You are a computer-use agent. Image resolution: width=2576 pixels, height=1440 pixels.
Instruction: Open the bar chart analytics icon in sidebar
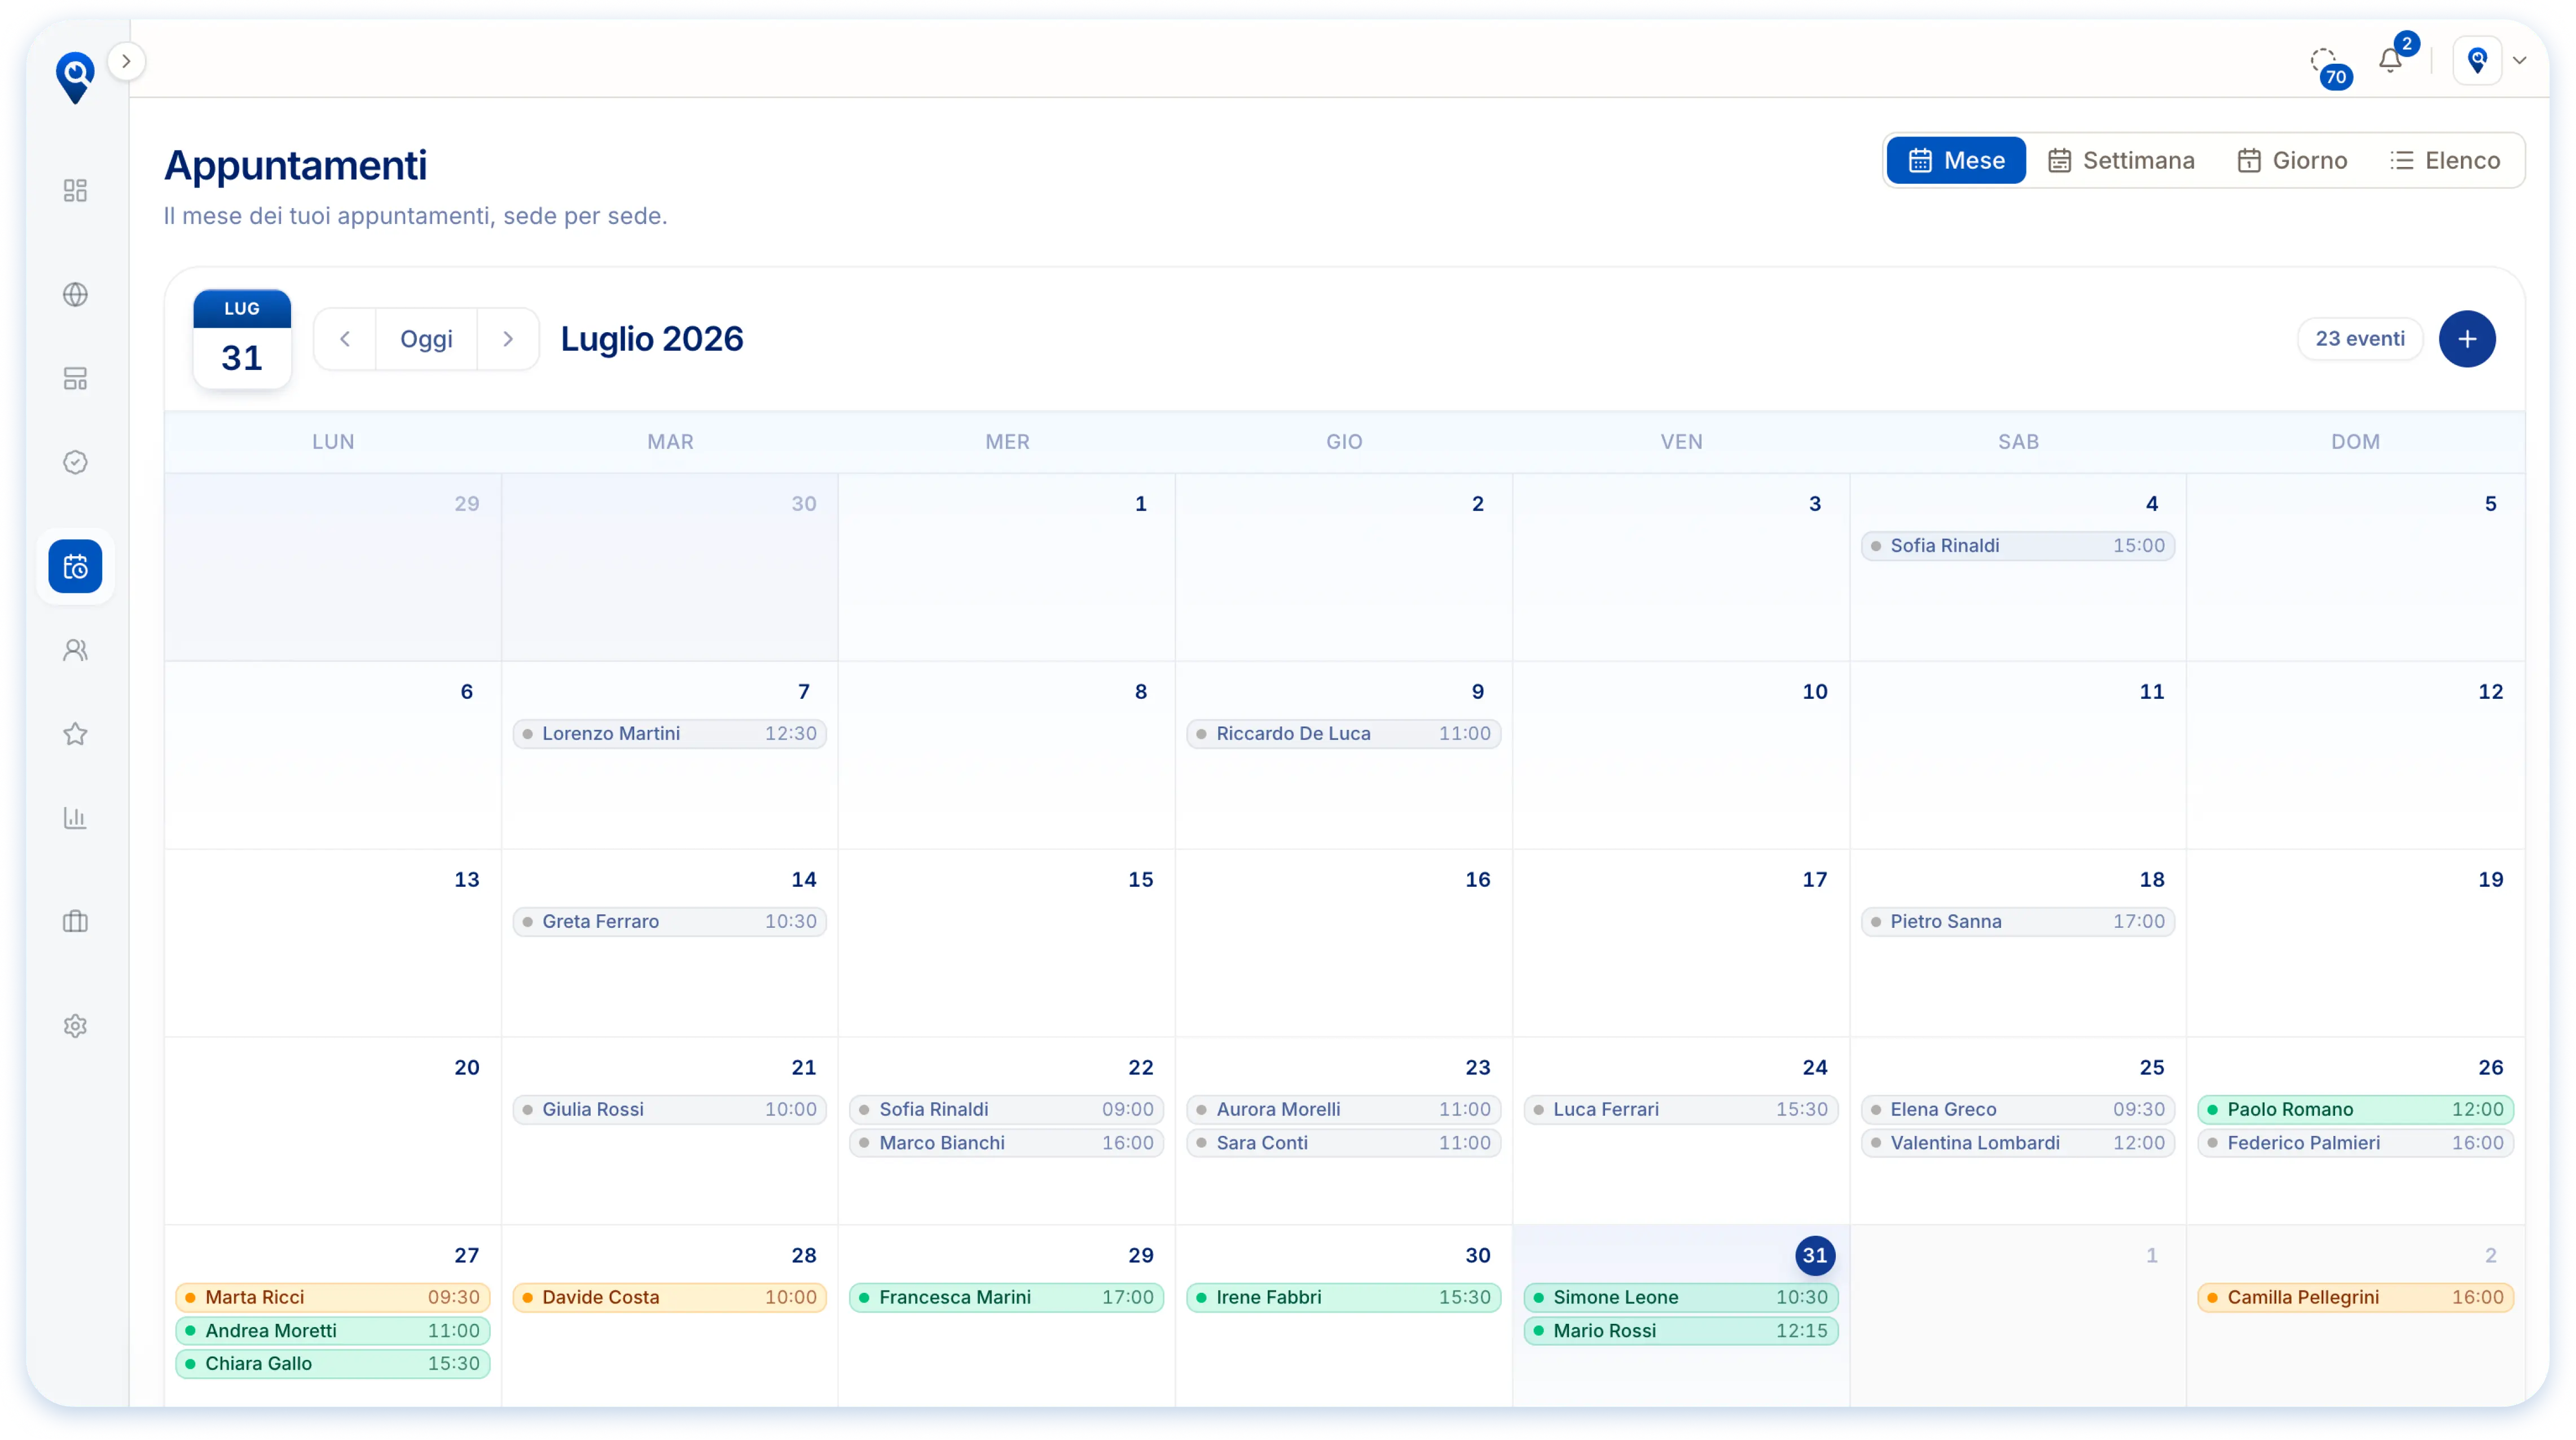point(75,818)
